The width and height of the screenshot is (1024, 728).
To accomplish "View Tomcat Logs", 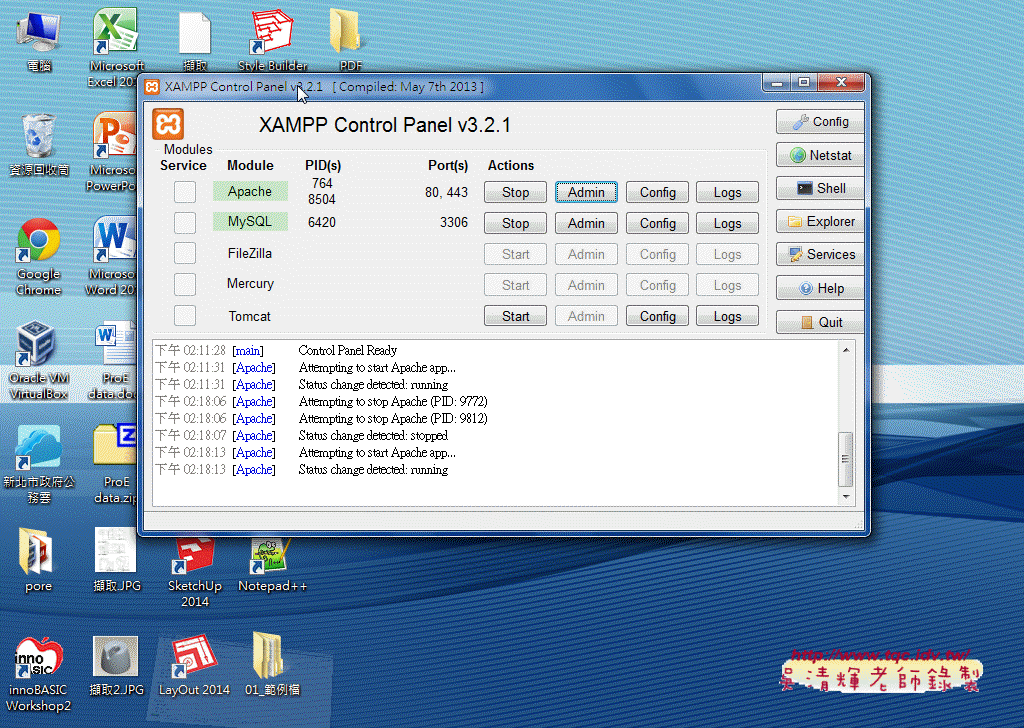I will pos(728,317).
